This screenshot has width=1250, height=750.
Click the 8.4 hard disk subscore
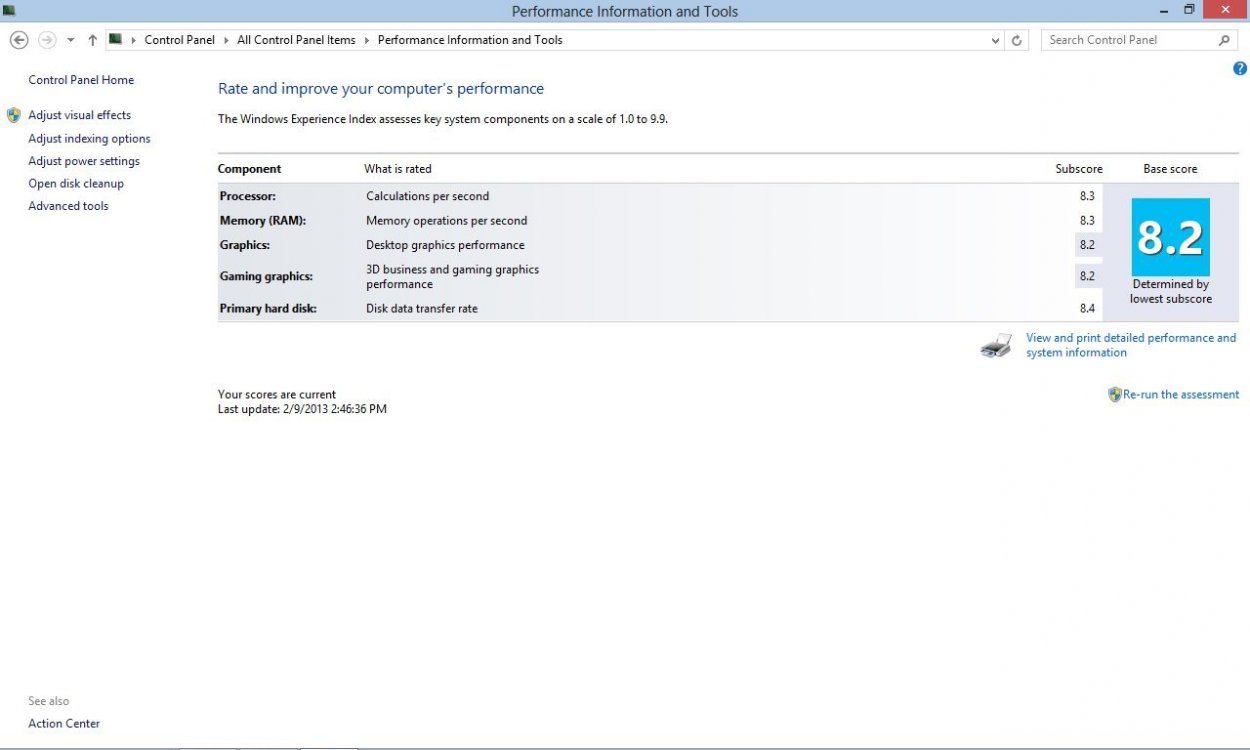pyautogui.click(x=1087, y=309)
